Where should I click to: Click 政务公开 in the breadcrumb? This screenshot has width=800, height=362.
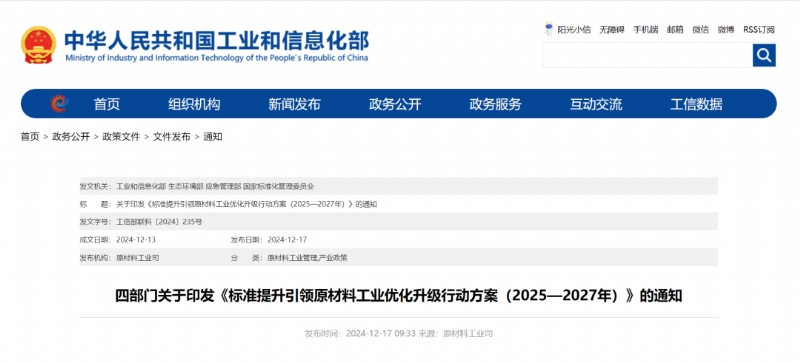[71, 137]
